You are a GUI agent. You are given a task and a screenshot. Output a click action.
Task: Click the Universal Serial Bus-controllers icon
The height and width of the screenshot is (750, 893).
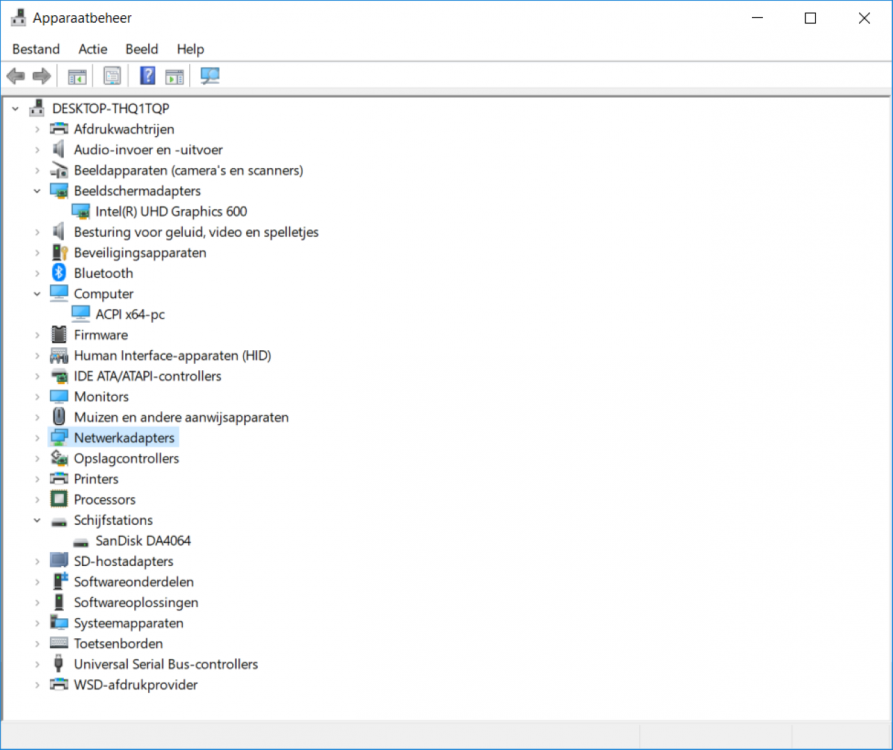point(59,664)
